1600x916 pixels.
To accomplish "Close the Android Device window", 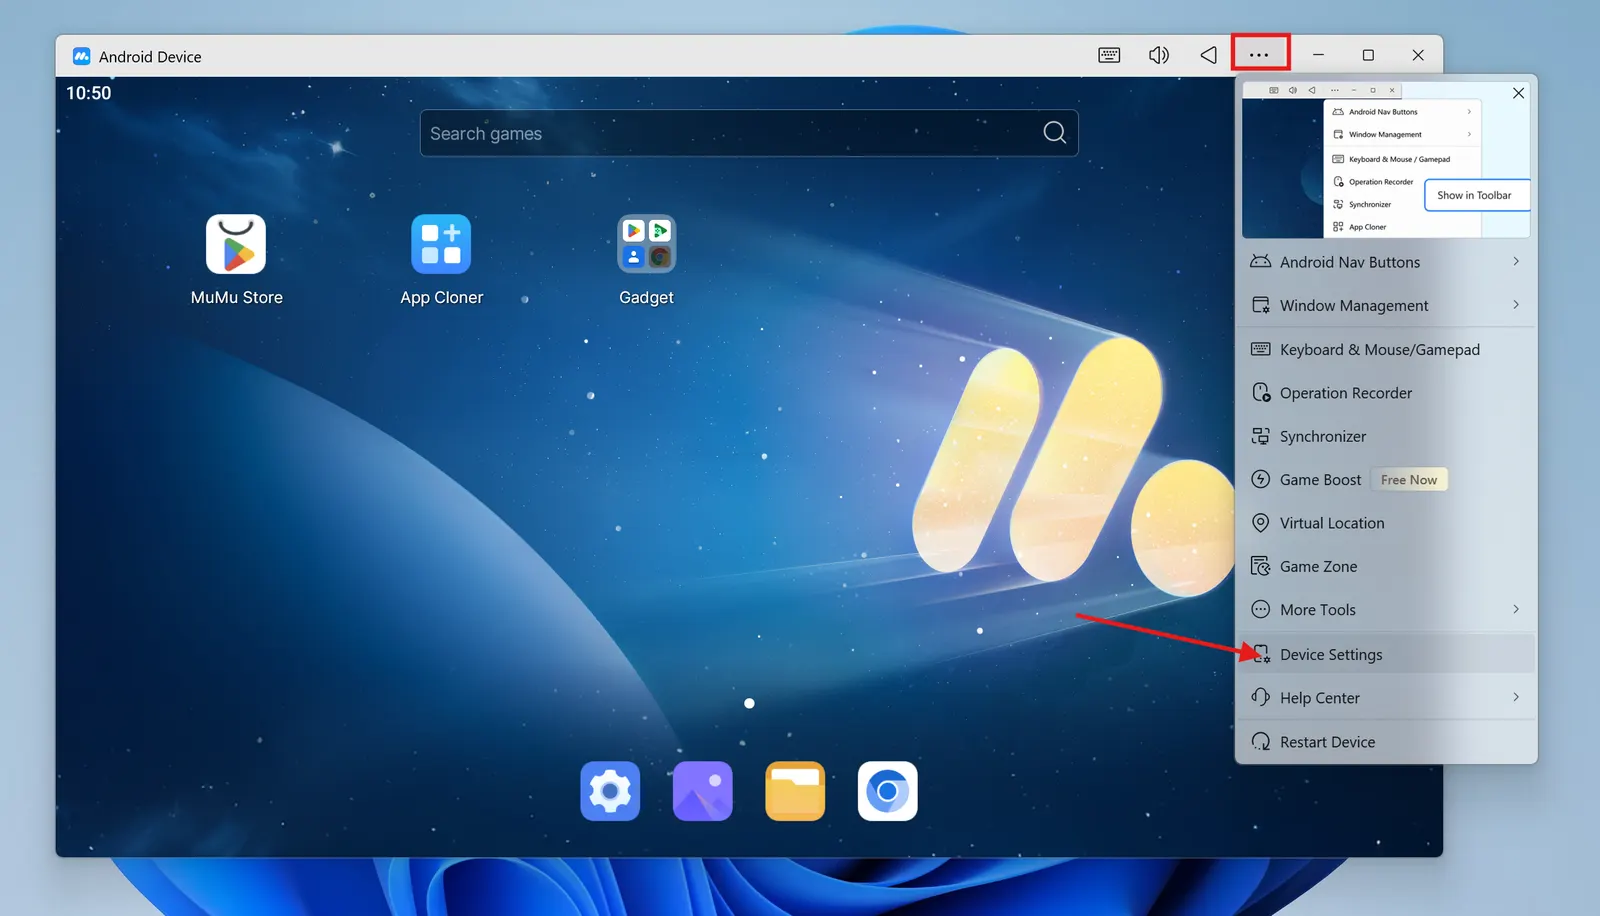I will (1418, 55).
